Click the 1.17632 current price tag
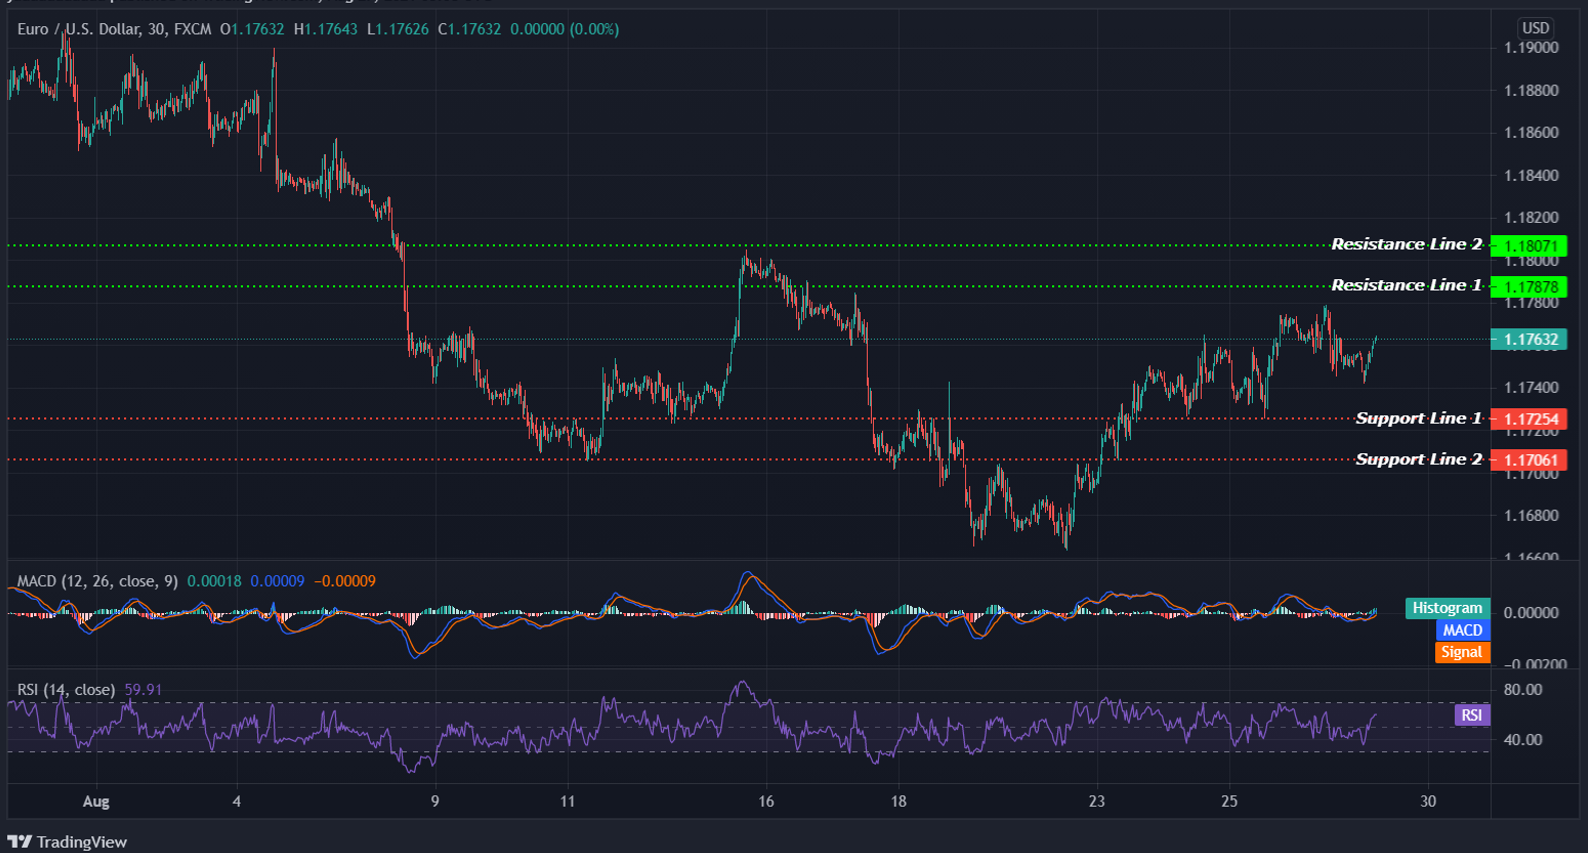Screen dimensions: 1588x853 [x=1528, y=339]
